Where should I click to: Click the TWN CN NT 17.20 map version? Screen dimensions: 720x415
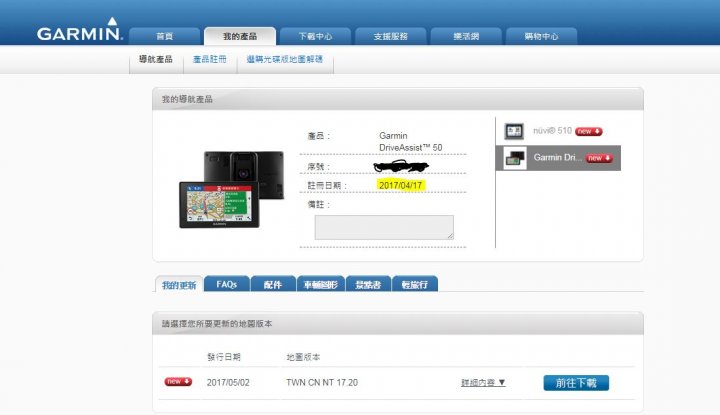(x=322, y=382)
